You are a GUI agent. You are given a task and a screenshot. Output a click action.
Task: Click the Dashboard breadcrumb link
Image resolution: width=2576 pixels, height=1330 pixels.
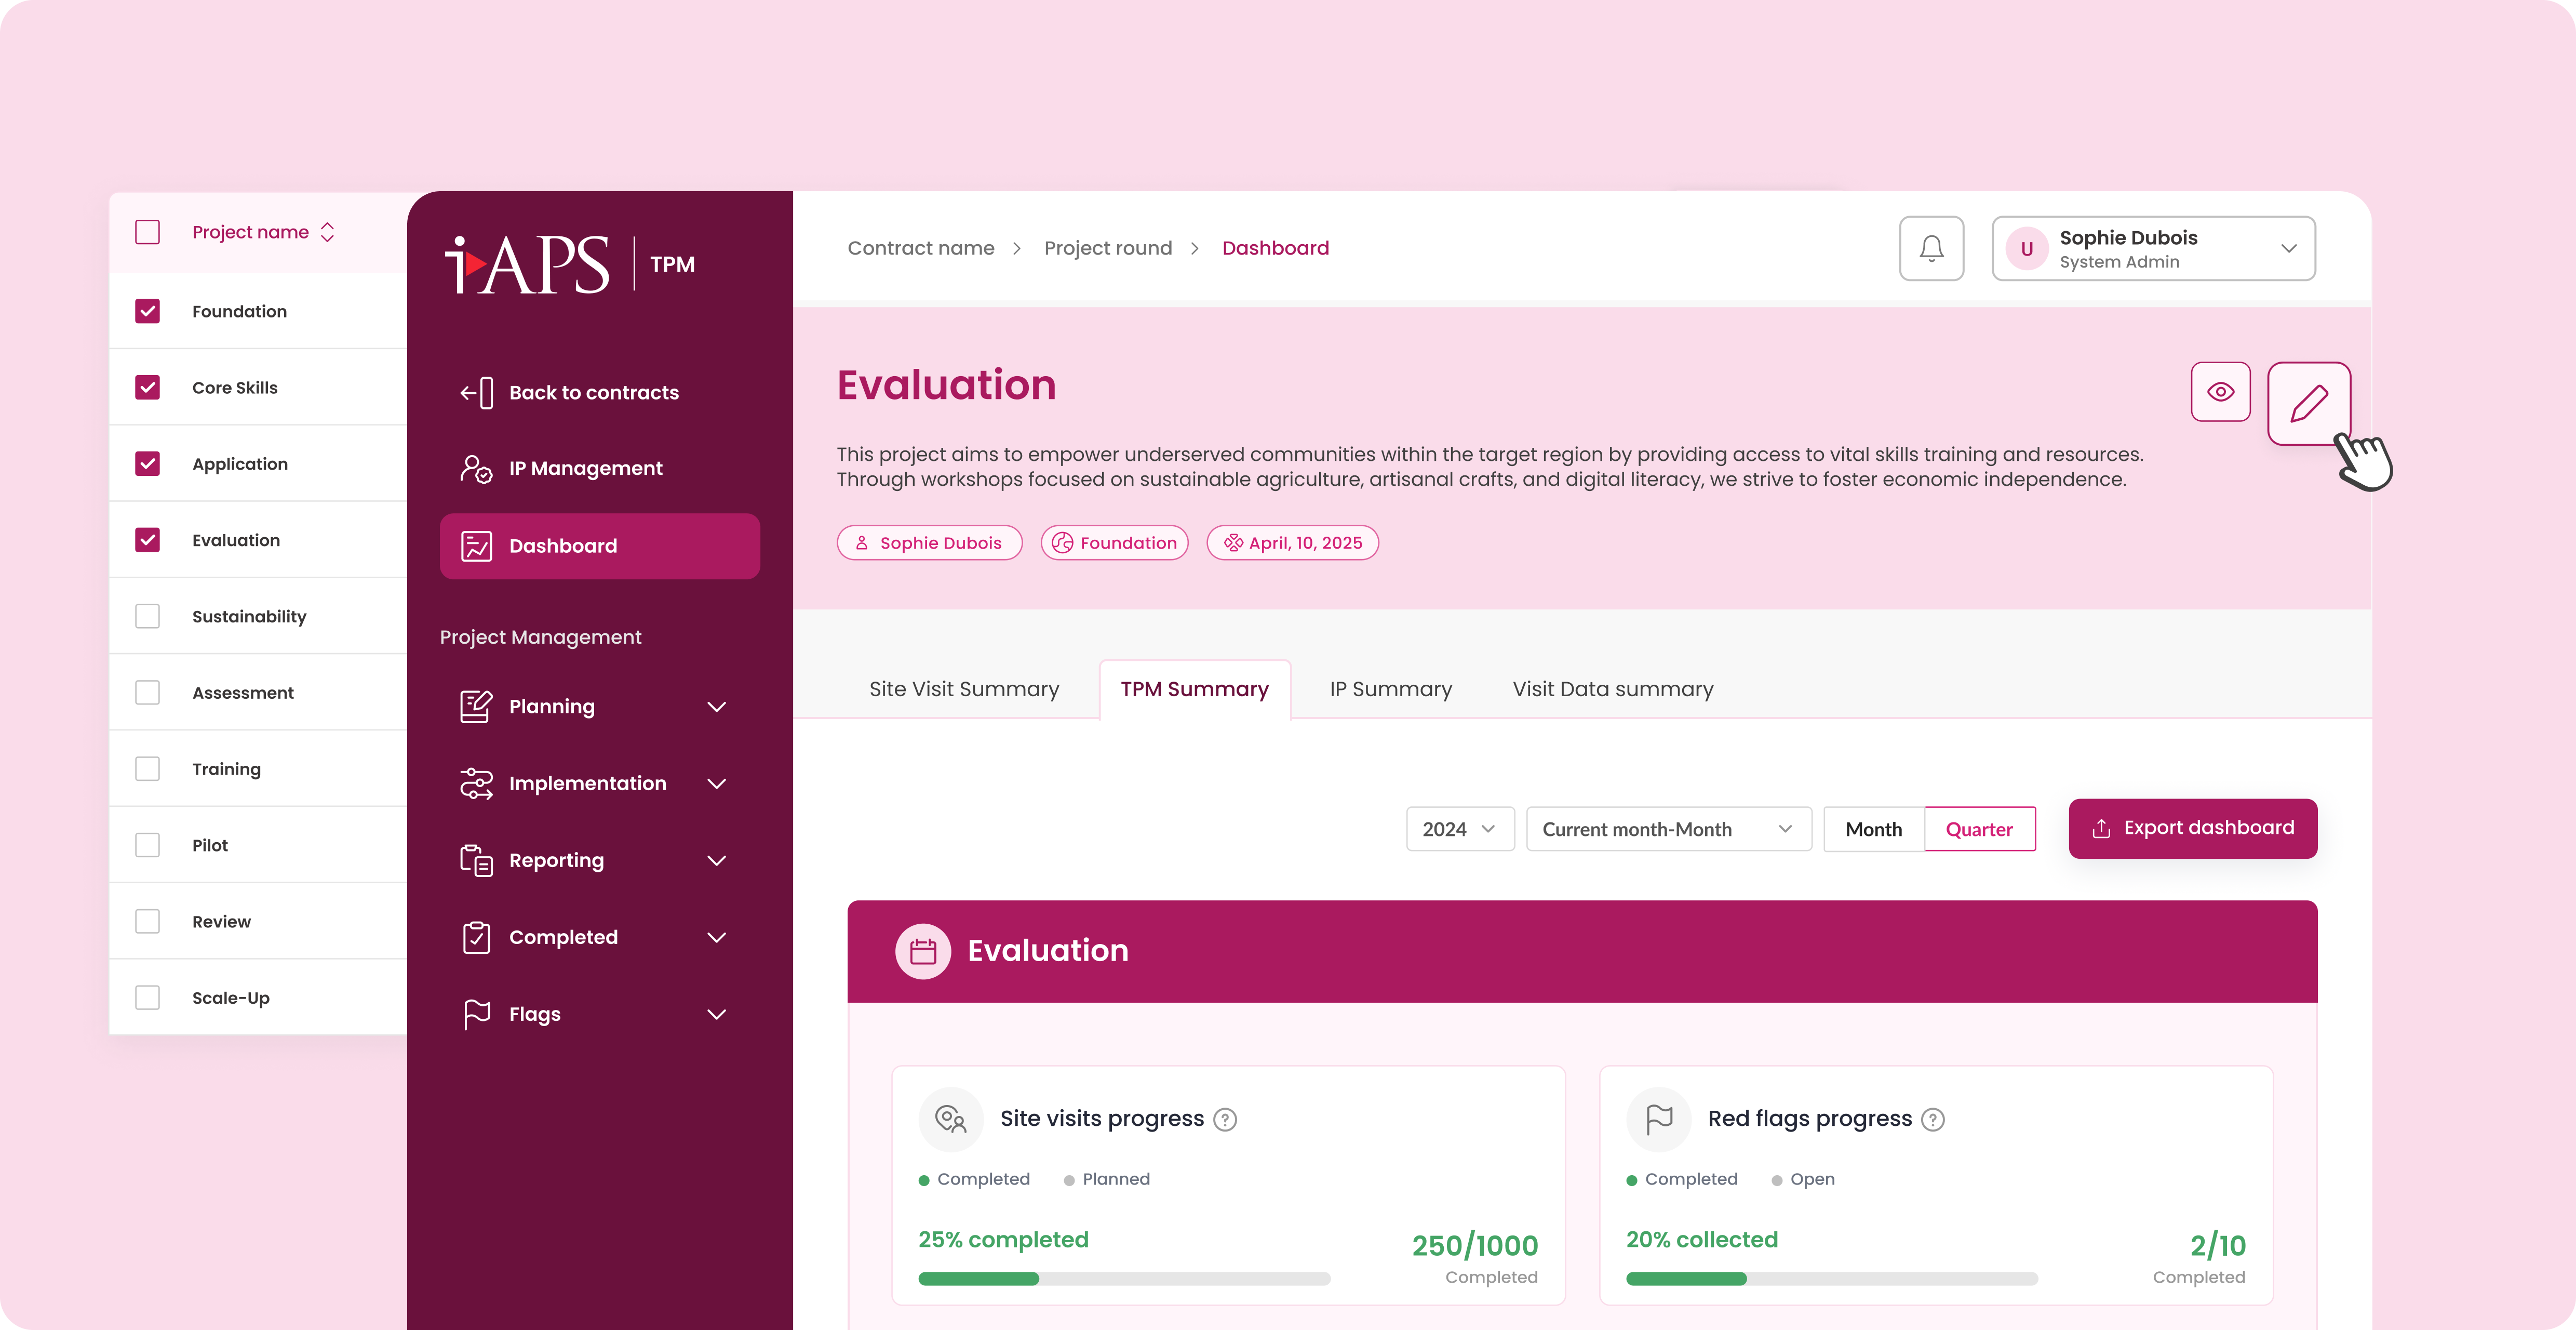click(1275, 248)
